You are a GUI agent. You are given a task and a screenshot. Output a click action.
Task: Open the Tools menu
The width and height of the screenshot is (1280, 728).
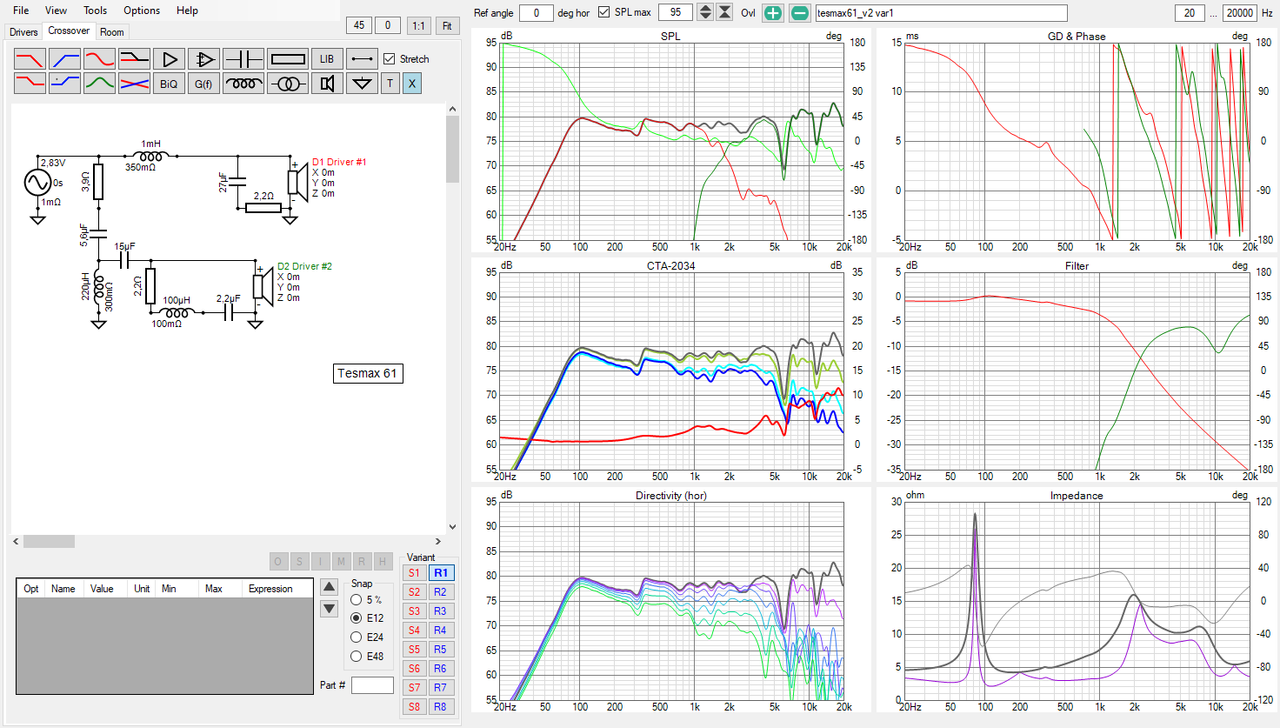tap(95, 10)
